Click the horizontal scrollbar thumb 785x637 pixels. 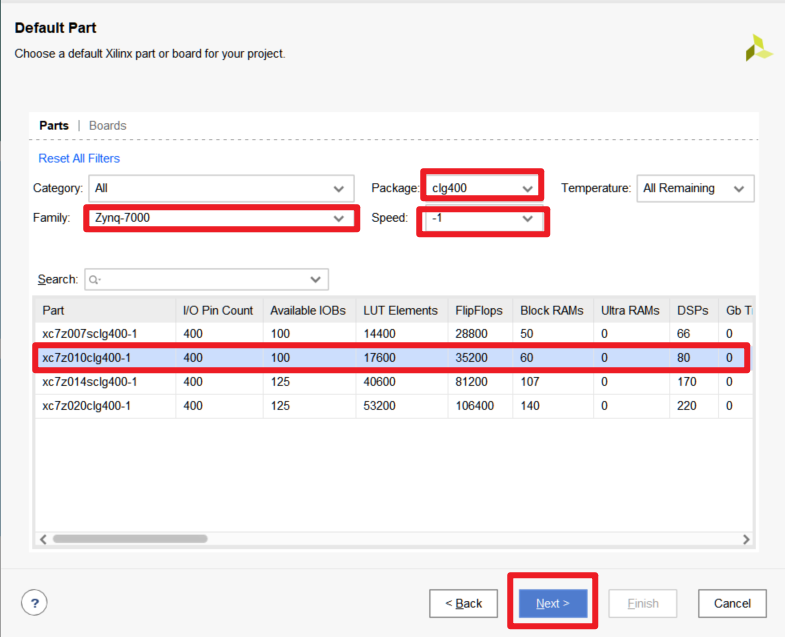130,539
